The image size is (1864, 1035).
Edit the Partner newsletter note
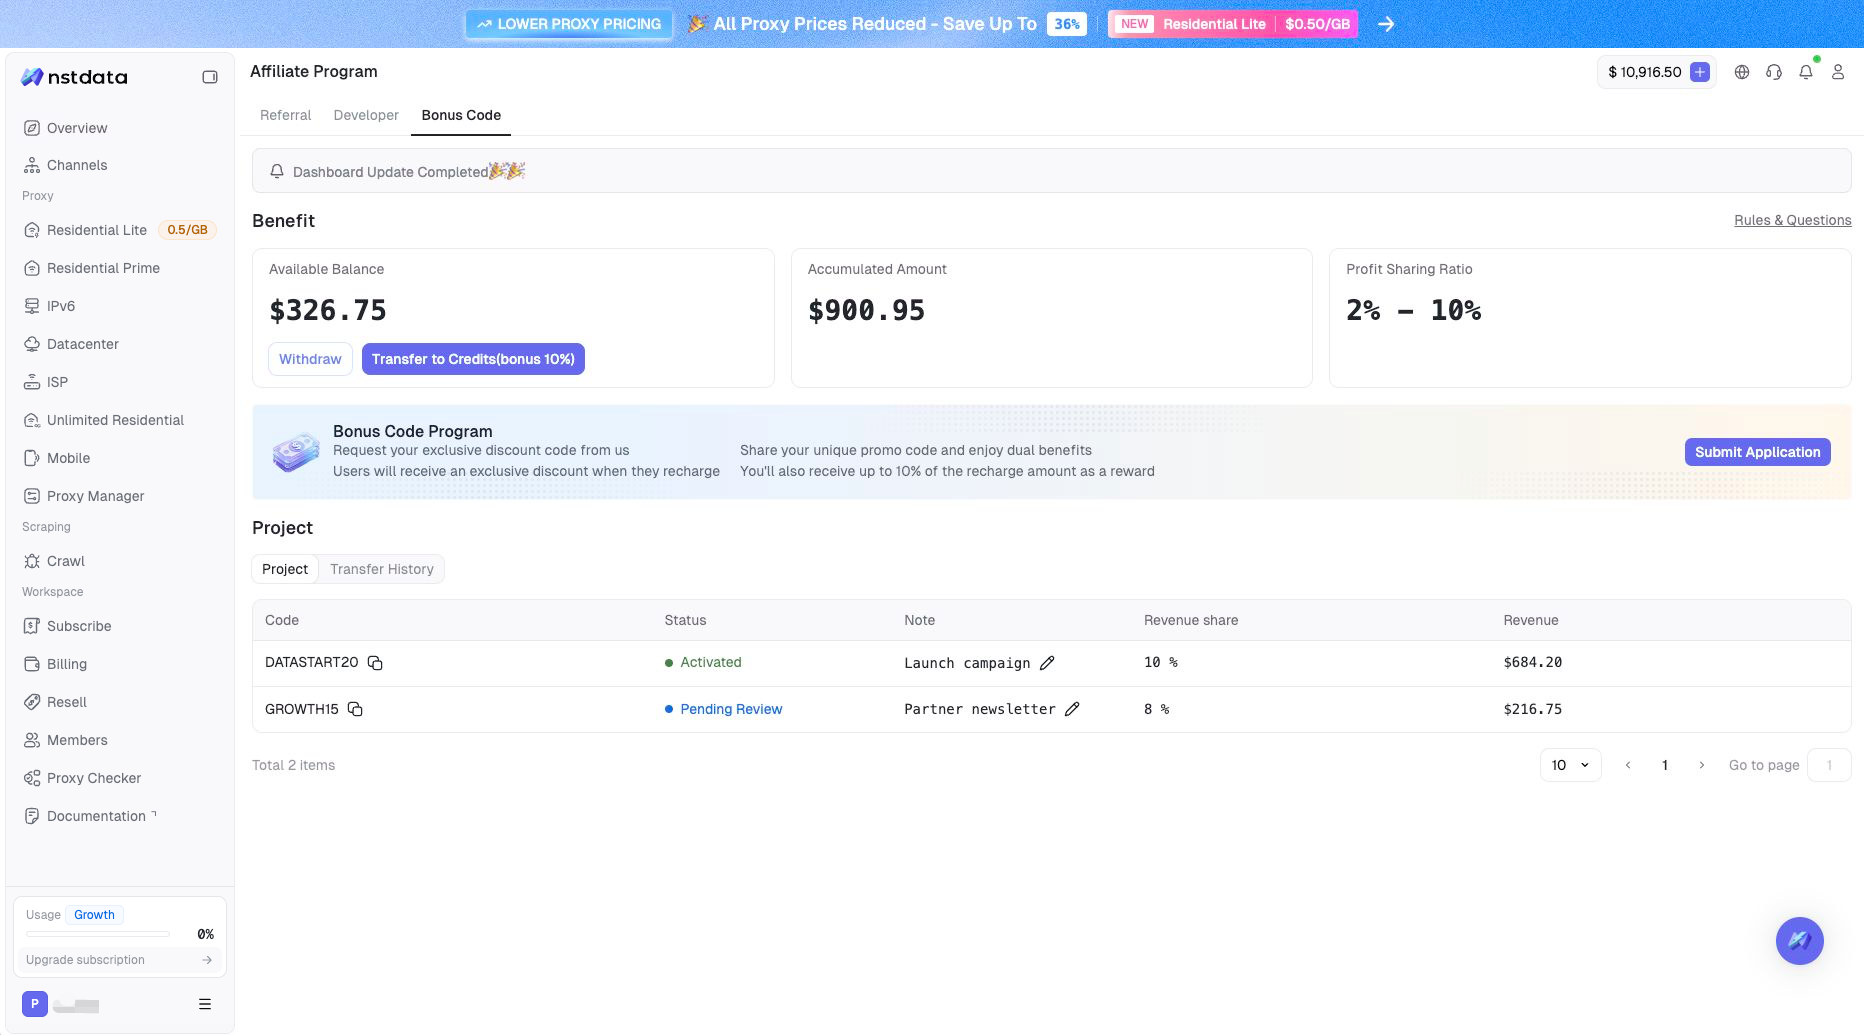click(x=1072, y=709)
